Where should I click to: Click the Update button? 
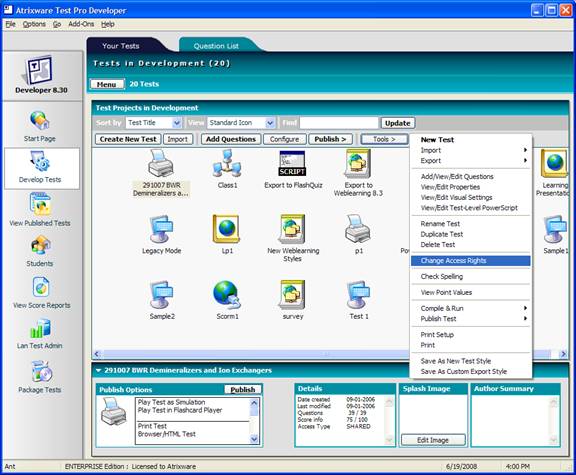pos(398,123)
